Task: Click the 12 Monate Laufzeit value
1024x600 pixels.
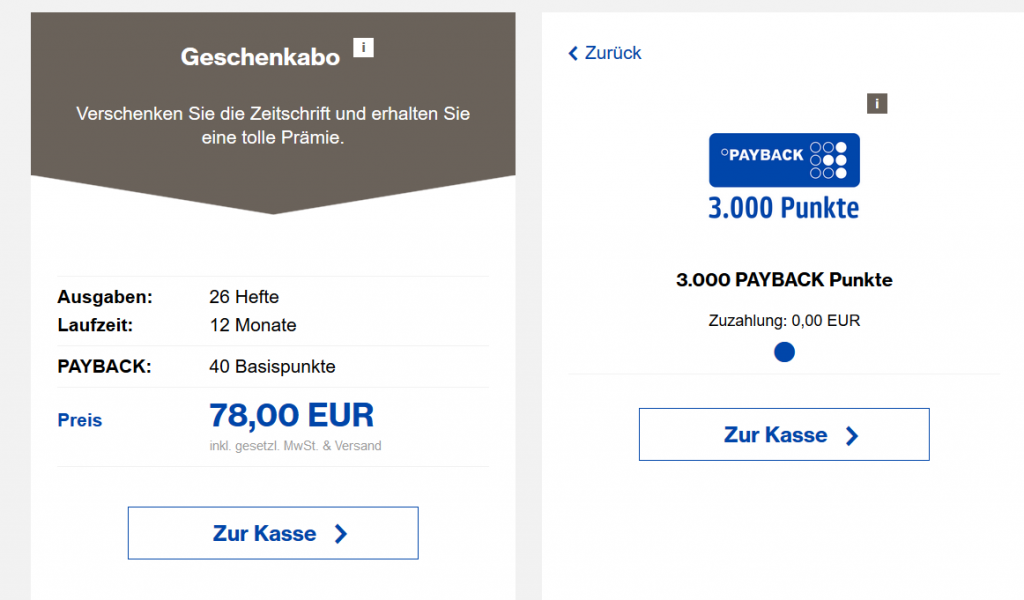Action: (252, 325)
